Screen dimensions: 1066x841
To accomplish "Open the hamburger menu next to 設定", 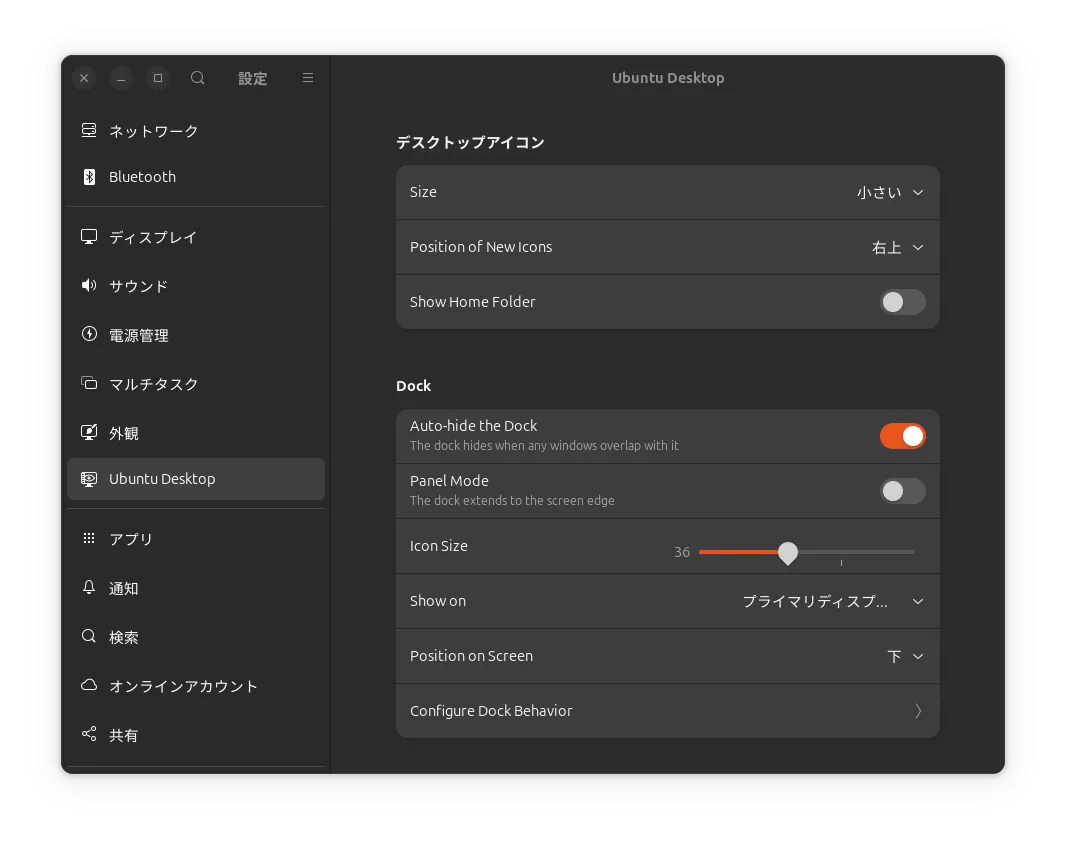I will (x=308, y=78).
